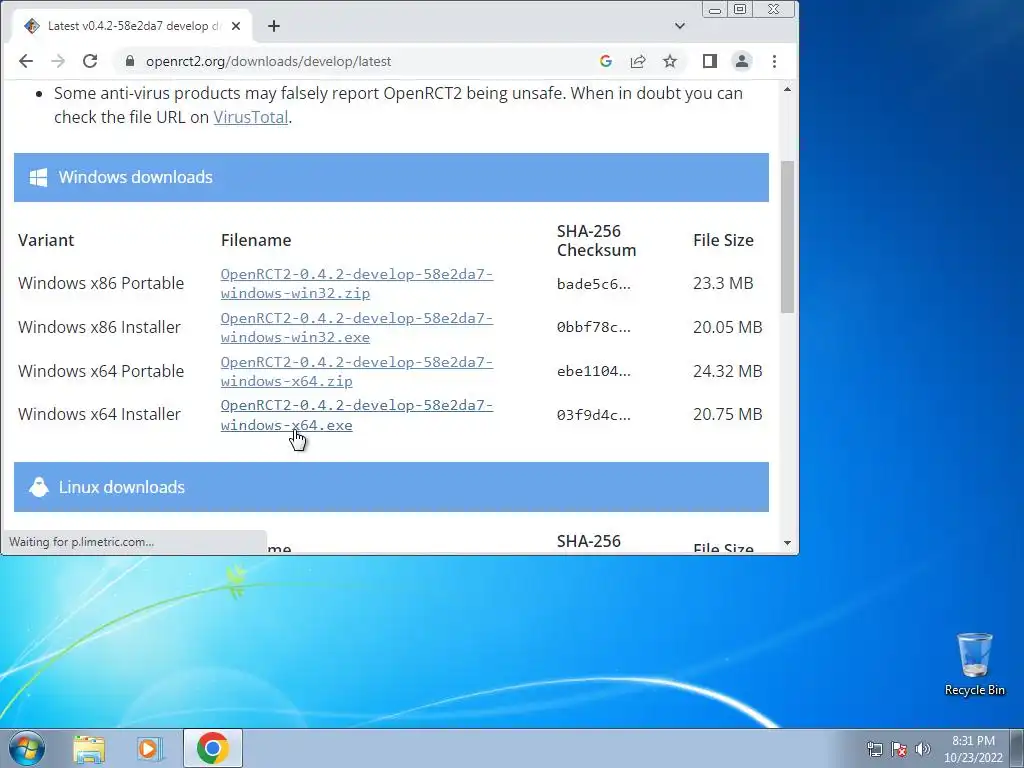The width and height of the screenshot is (1024, 768).
Task: Open a new tab with the plus button
Action: pyautogui.click(x=274, y=26)
